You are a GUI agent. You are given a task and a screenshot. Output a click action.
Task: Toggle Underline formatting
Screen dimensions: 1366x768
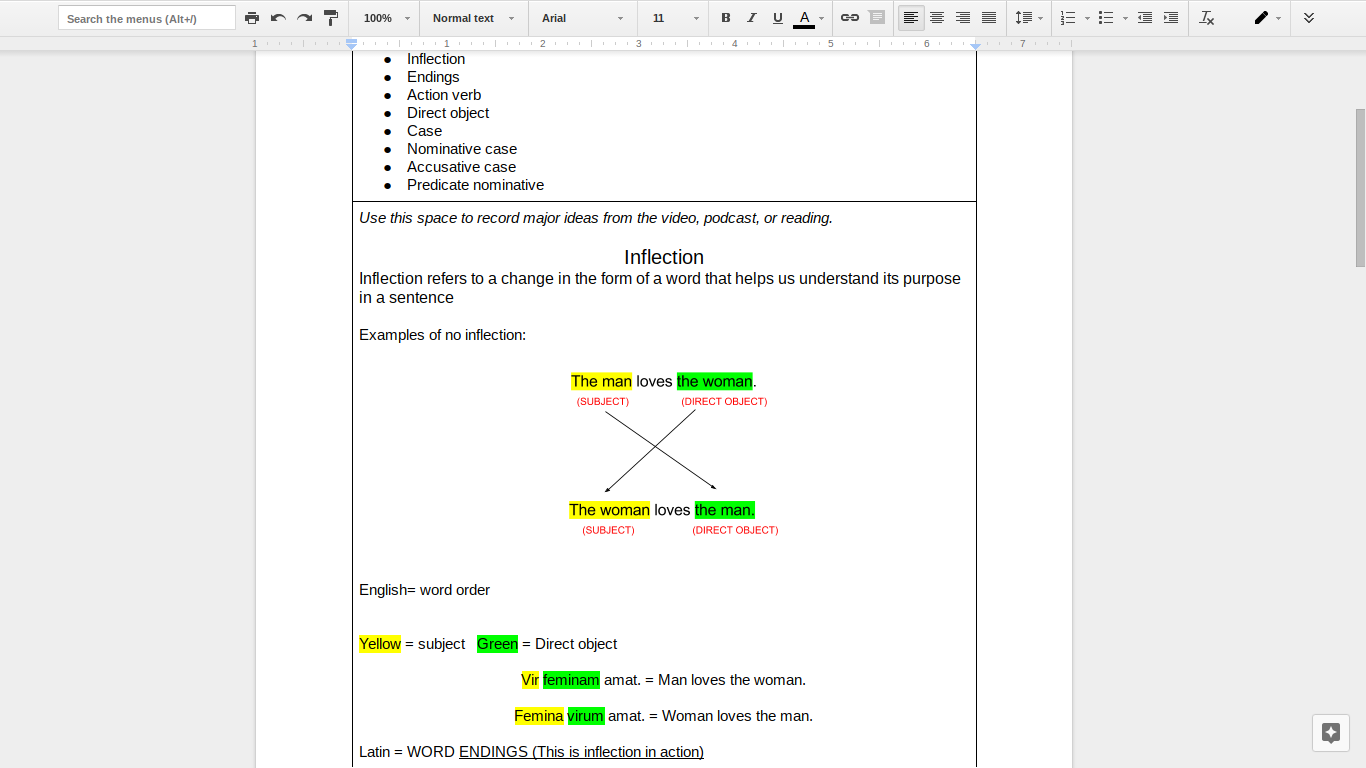click(778, 18)
